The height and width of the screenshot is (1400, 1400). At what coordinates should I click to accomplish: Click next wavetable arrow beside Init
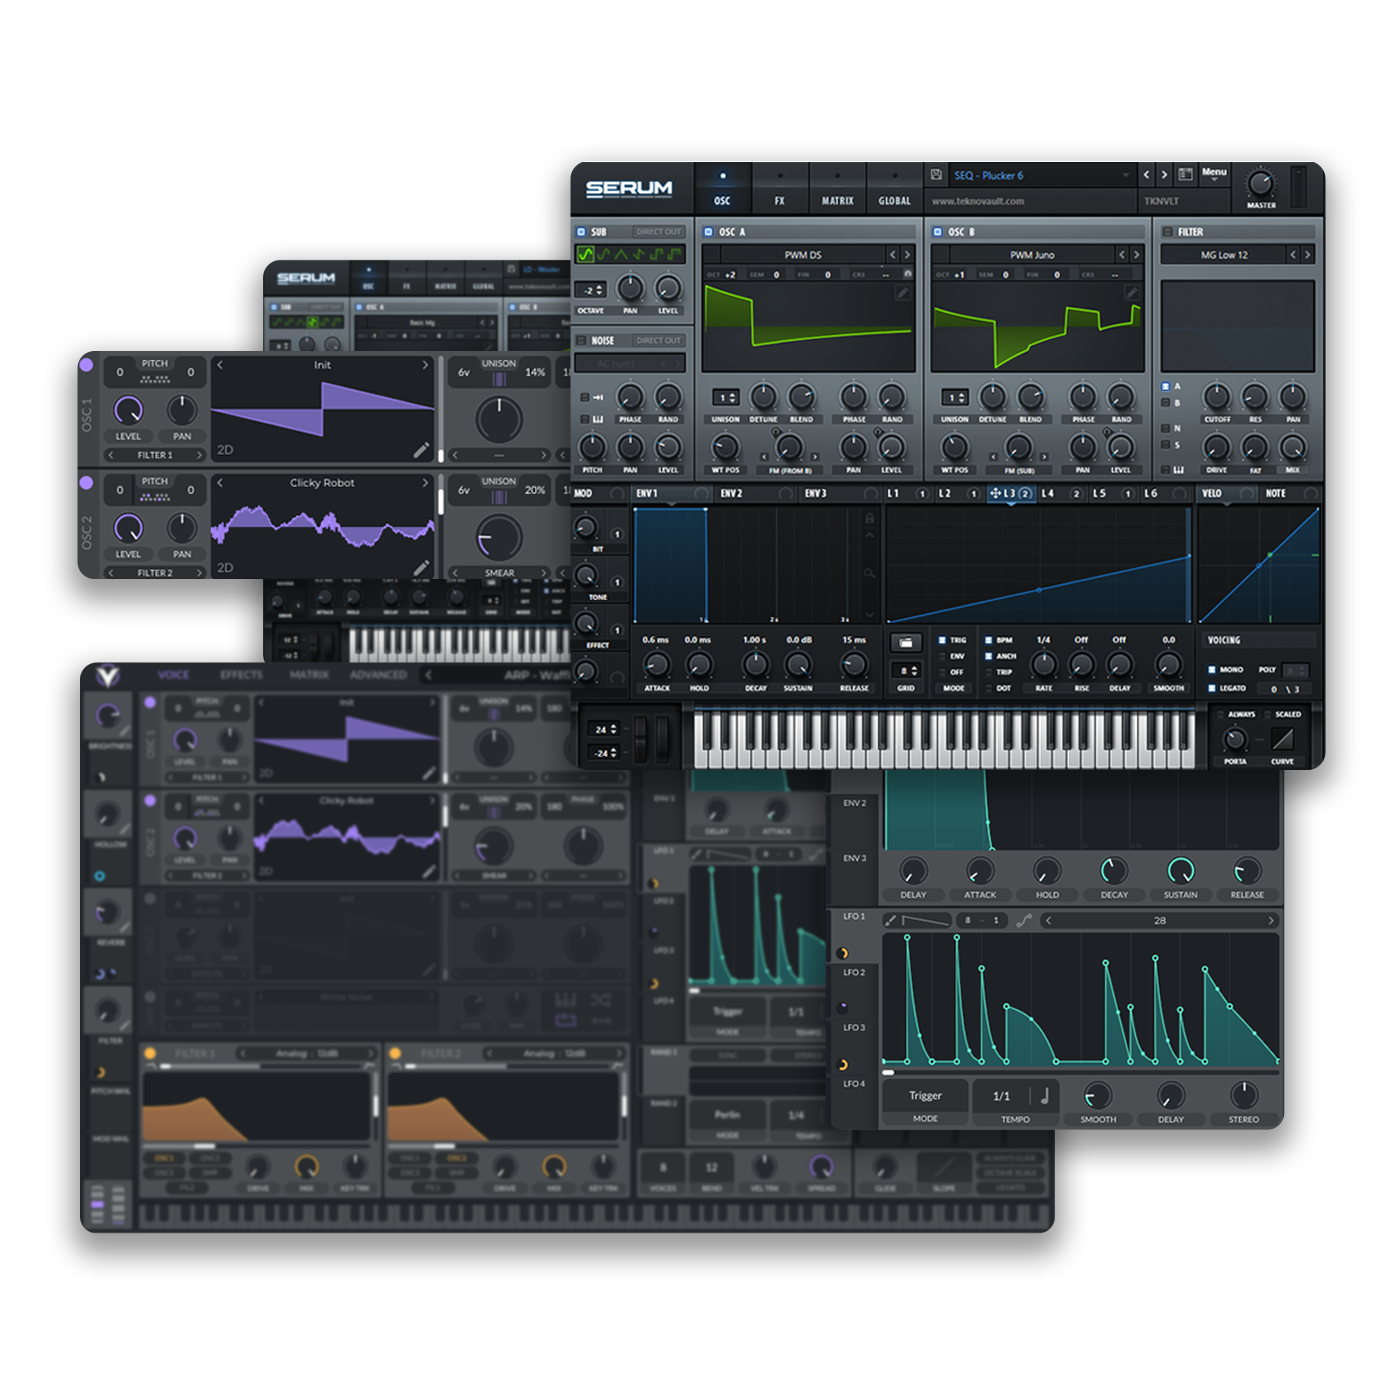coord(425,365)
